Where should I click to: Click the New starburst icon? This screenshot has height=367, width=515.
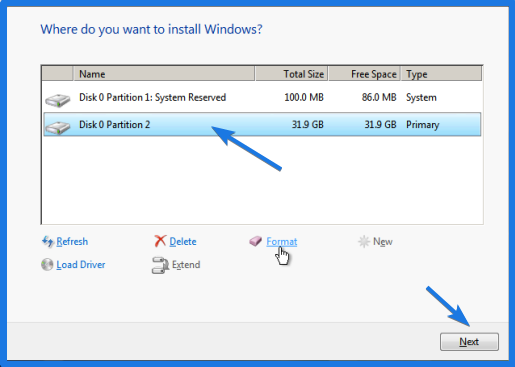(364, 241)
